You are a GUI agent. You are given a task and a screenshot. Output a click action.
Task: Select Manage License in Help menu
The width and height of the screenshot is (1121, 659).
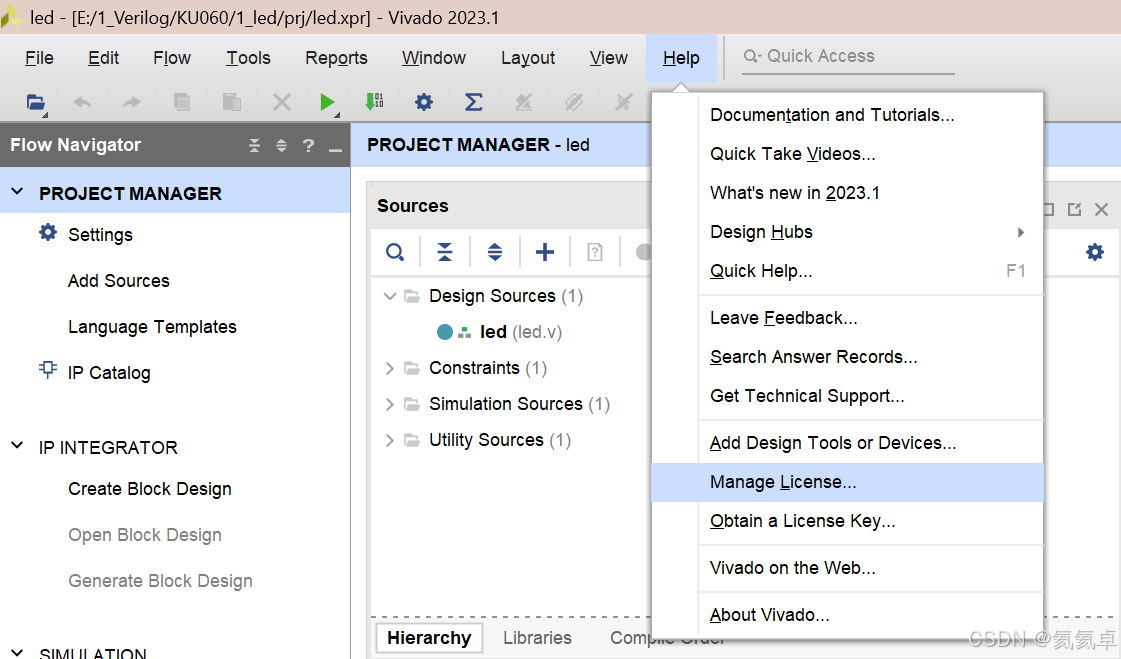tap(848, 482)
